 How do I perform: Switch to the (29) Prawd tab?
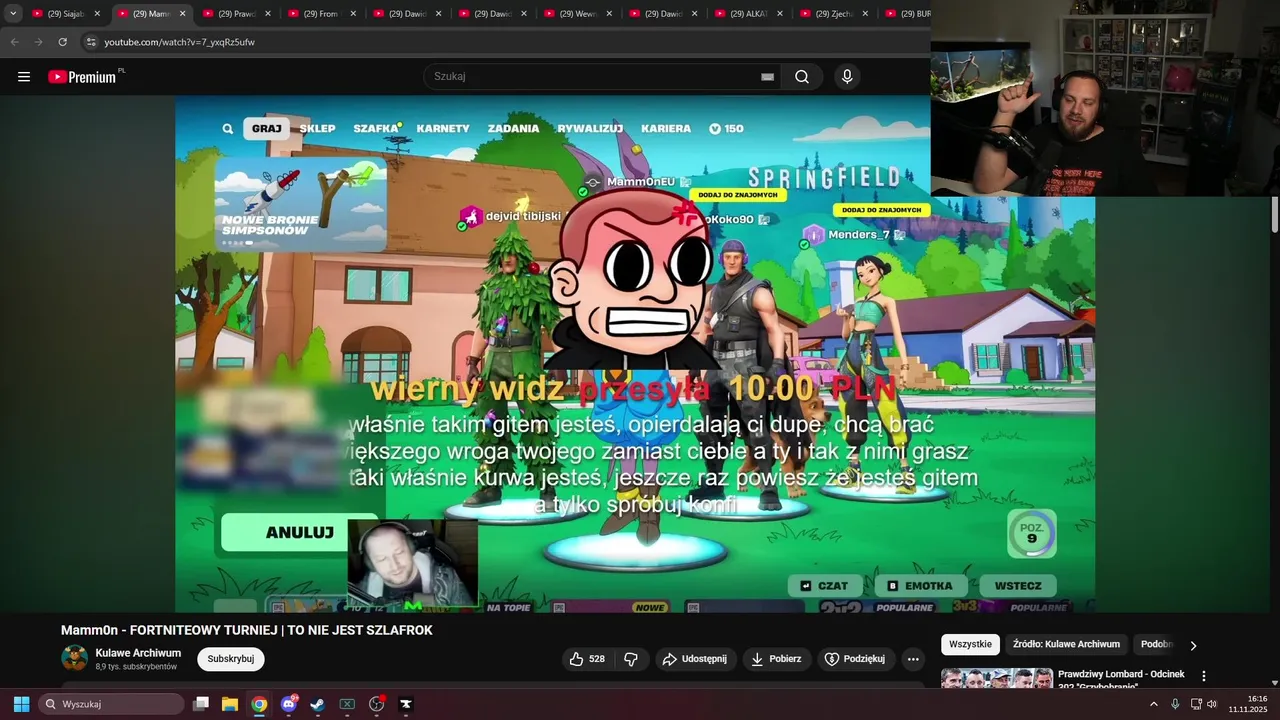pyautogui.click(x=236, y=14)
